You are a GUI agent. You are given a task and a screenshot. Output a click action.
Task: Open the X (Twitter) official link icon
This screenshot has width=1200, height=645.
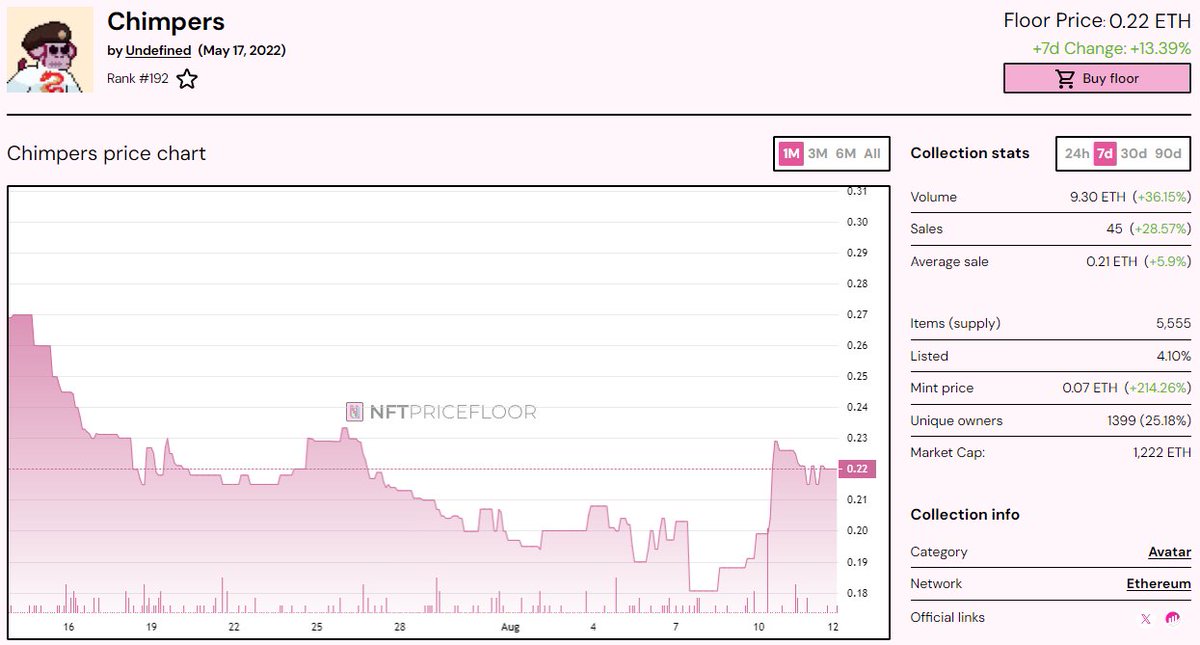(x=1146, y=619)
